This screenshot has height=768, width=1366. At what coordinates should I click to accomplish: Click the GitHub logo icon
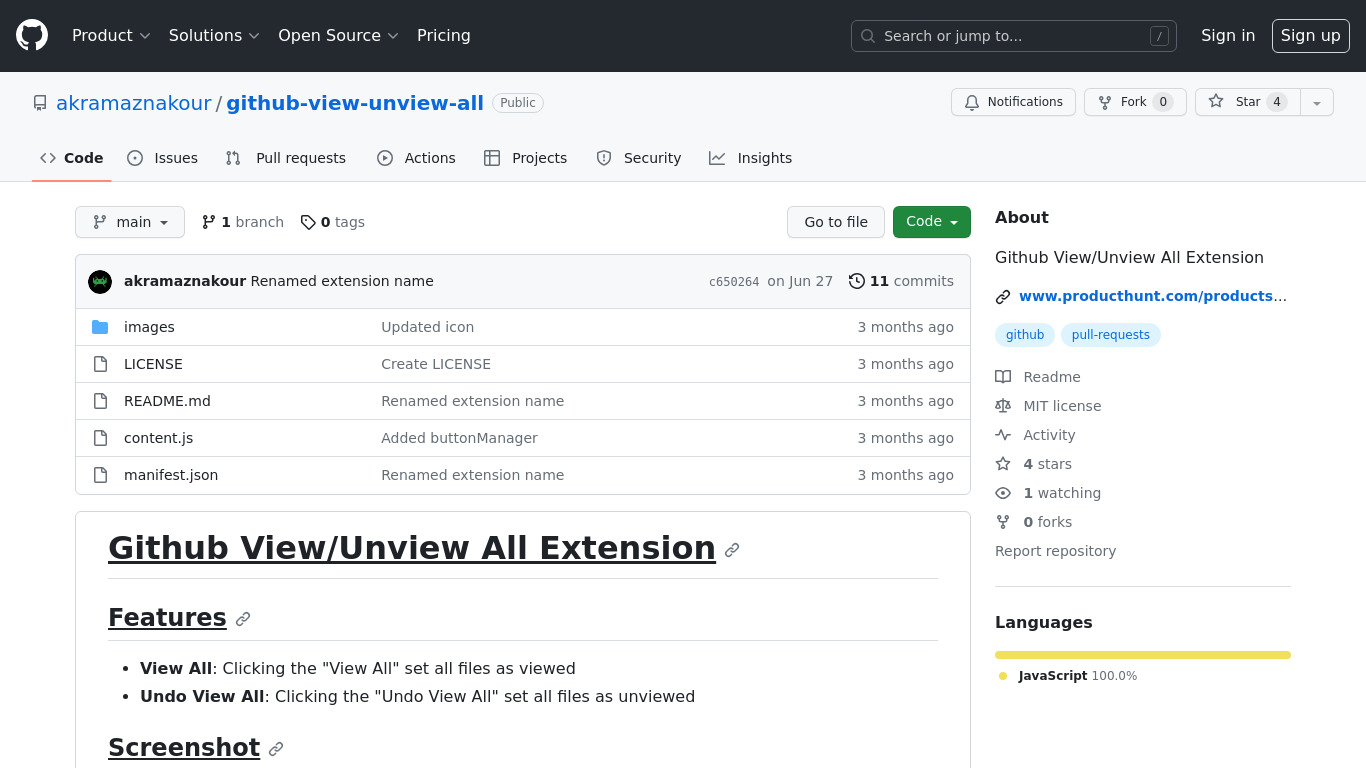pyautogui.click(x=32, y=35)
